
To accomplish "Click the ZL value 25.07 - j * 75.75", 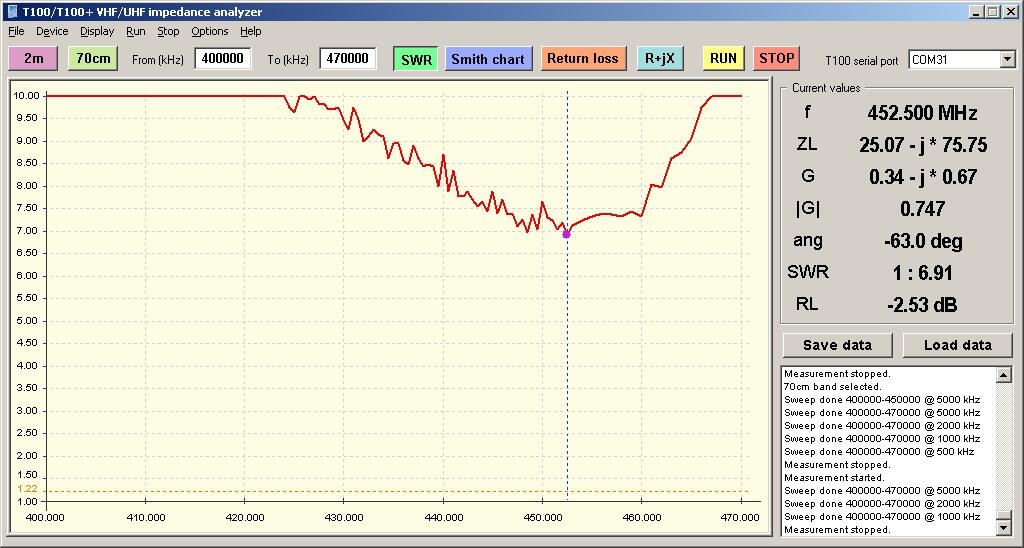I will pos(922,144).
